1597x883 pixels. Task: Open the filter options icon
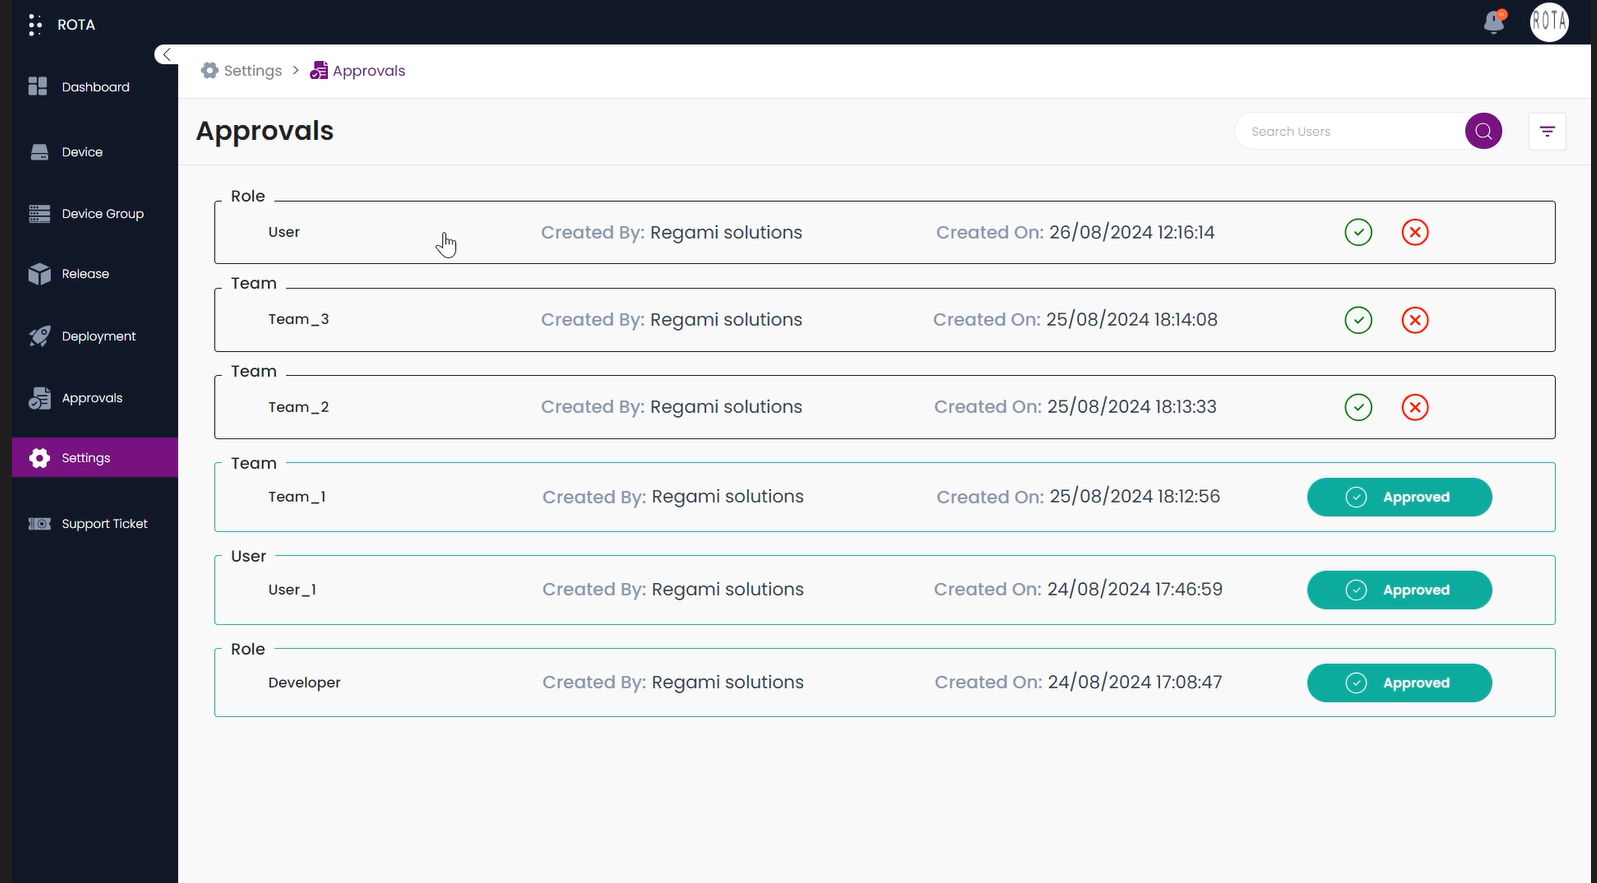point(1548,131)
